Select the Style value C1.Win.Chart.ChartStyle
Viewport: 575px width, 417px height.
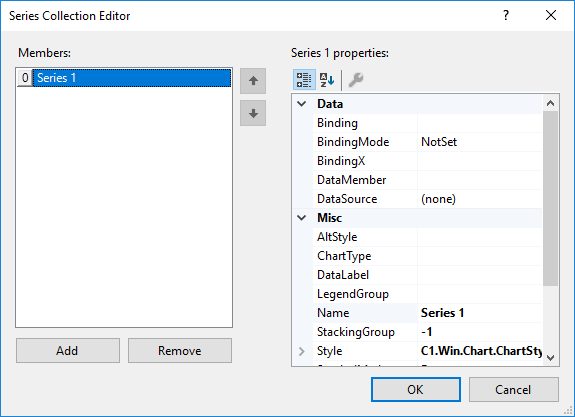click(480, 351)
